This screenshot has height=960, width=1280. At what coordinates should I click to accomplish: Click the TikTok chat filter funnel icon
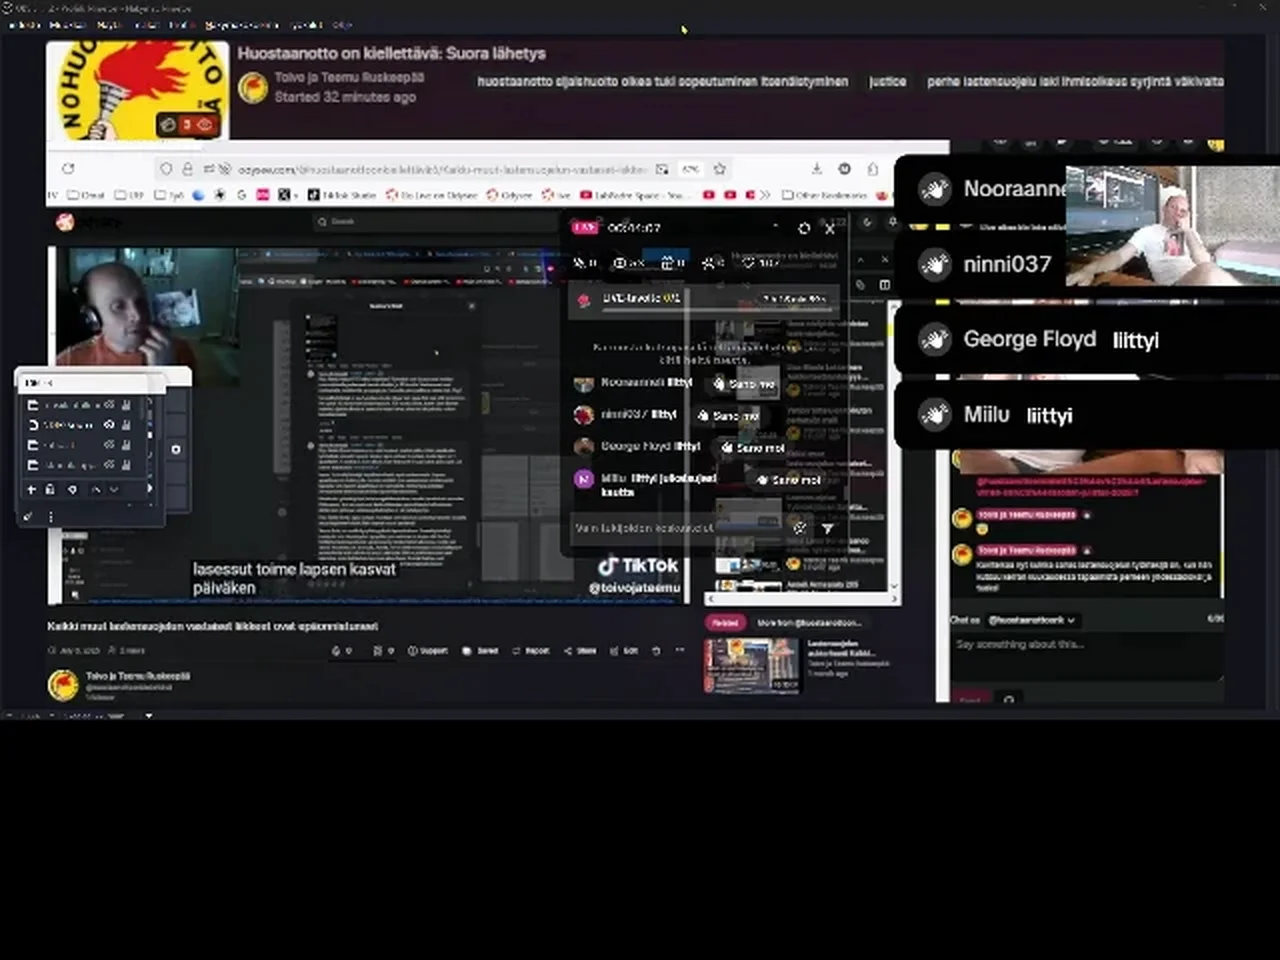pos(827,528)
